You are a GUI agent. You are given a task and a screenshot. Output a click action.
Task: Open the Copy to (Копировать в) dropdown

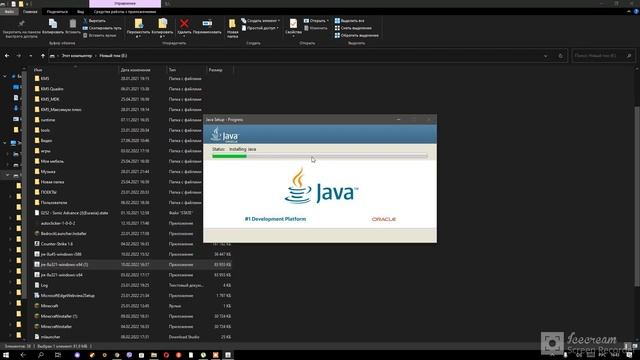pyautogui.click(x=162, y=28)
